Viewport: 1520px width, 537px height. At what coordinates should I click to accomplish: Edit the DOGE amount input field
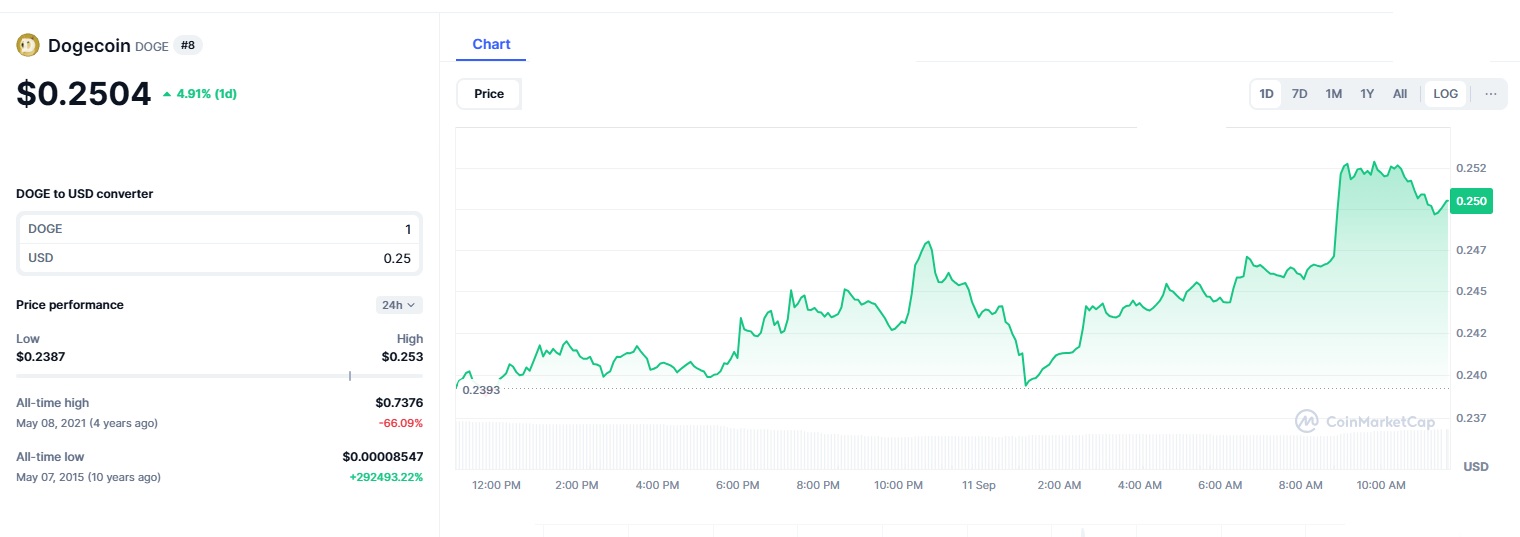(x=220, y=229)
